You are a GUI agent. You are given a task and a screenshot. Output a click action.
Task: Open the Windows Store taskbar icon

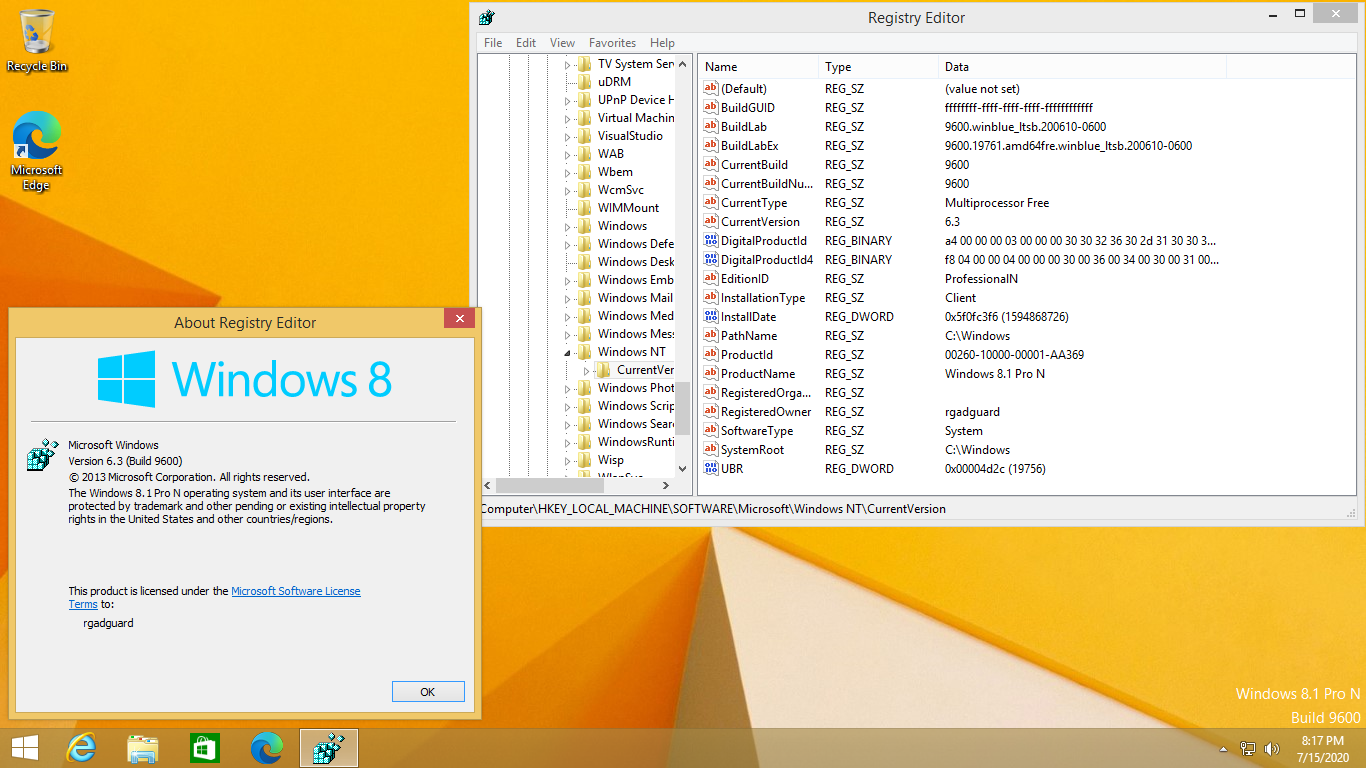pyautogui.click(x=205, y=748)
